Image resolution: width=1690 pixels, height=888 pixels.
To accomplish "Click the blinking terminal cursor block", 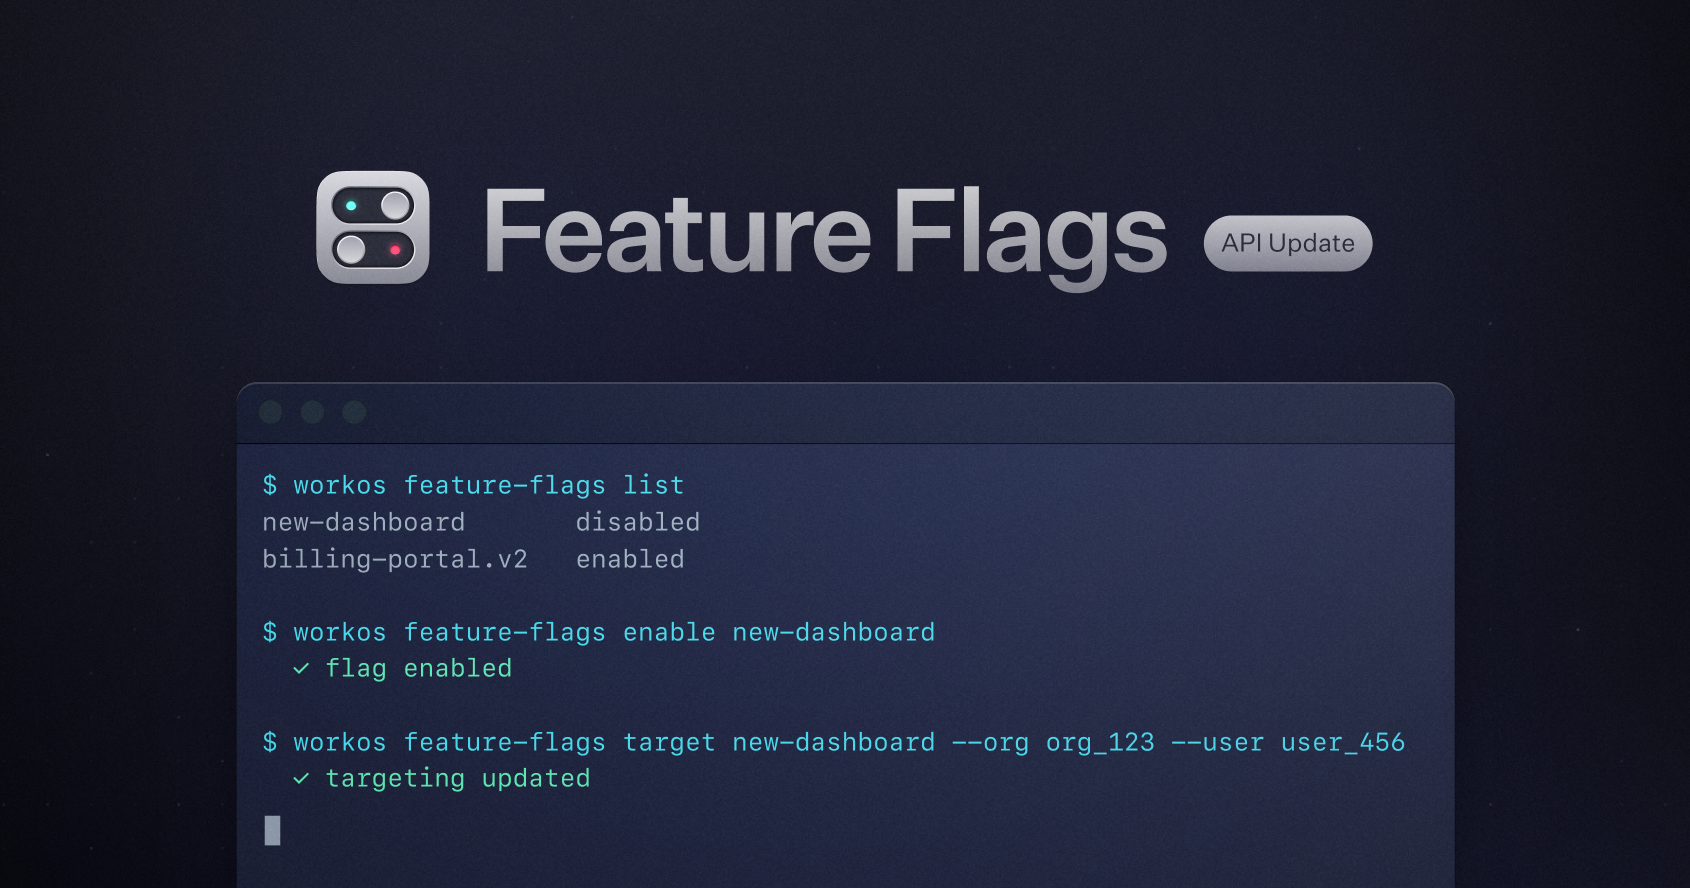I will tap(272, 830).
